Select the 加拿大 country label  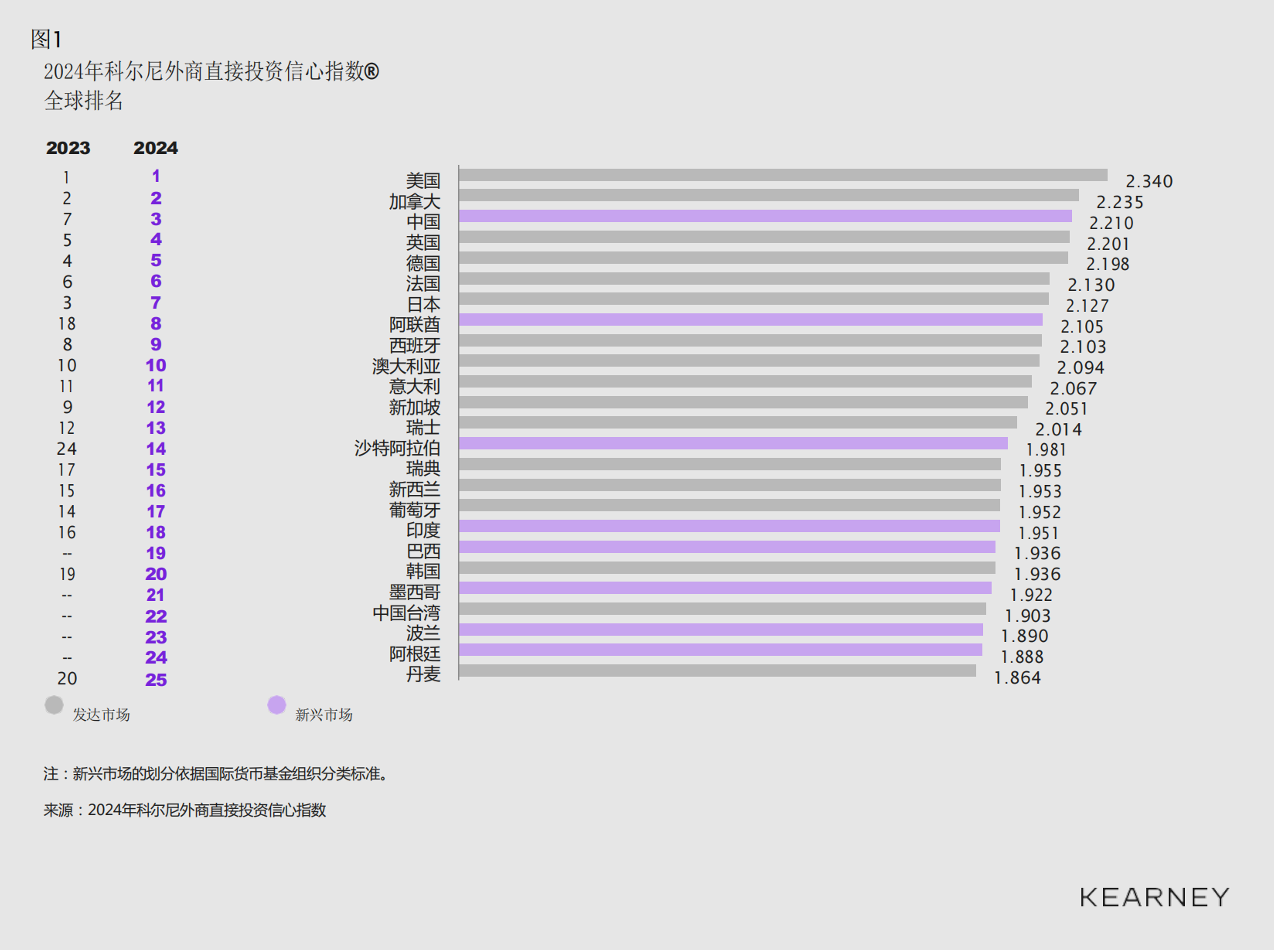pyautogui.click(x=415, y=202)
